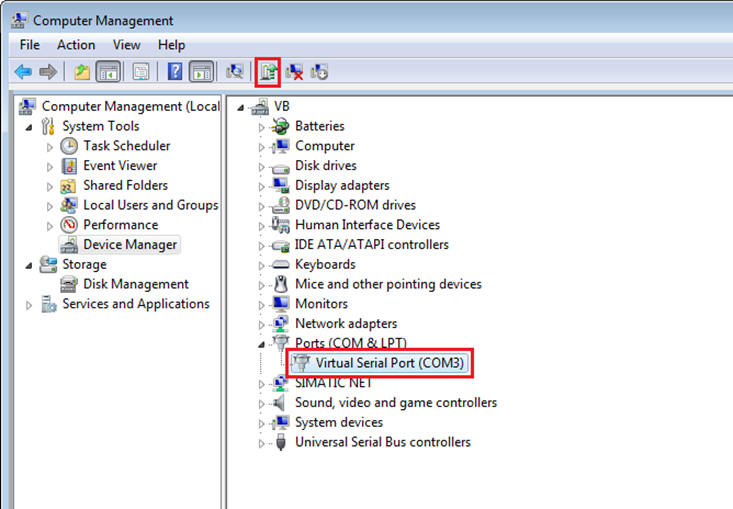Expand the Task Scheduler node
733x509 pixels.
tap(50, 147)
